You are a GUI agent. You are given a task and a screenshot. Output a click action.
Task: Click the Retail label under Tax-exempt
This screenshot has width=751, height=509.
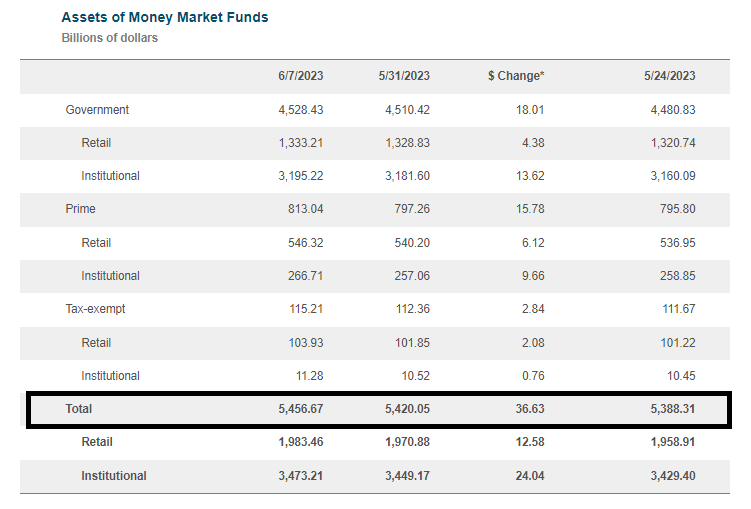pos(96,343)
